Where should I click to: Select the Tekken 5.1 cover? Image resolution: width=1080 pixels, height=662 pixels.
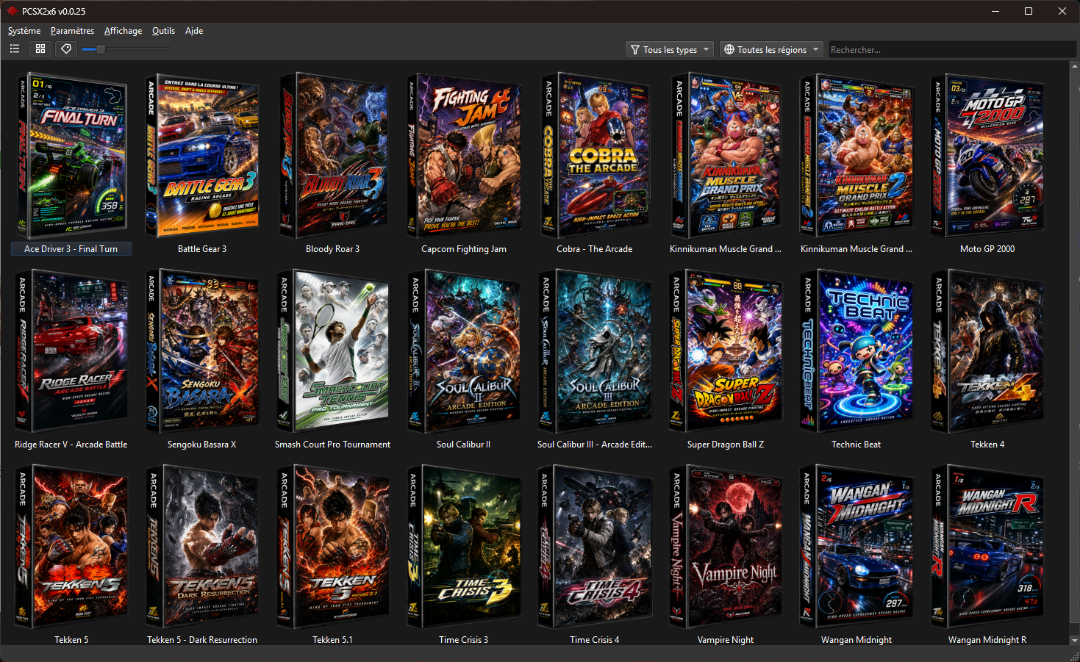(333, 546)
